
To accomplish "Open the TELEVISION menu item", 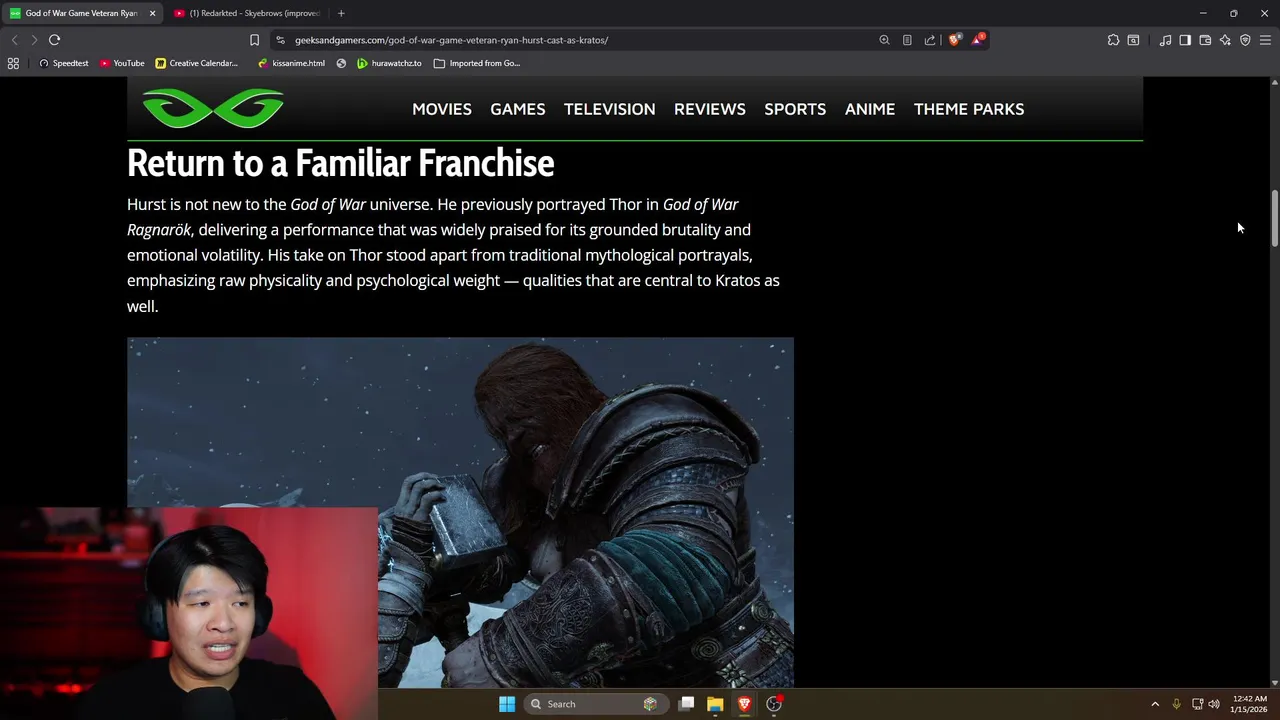I will tap(610, 109).
